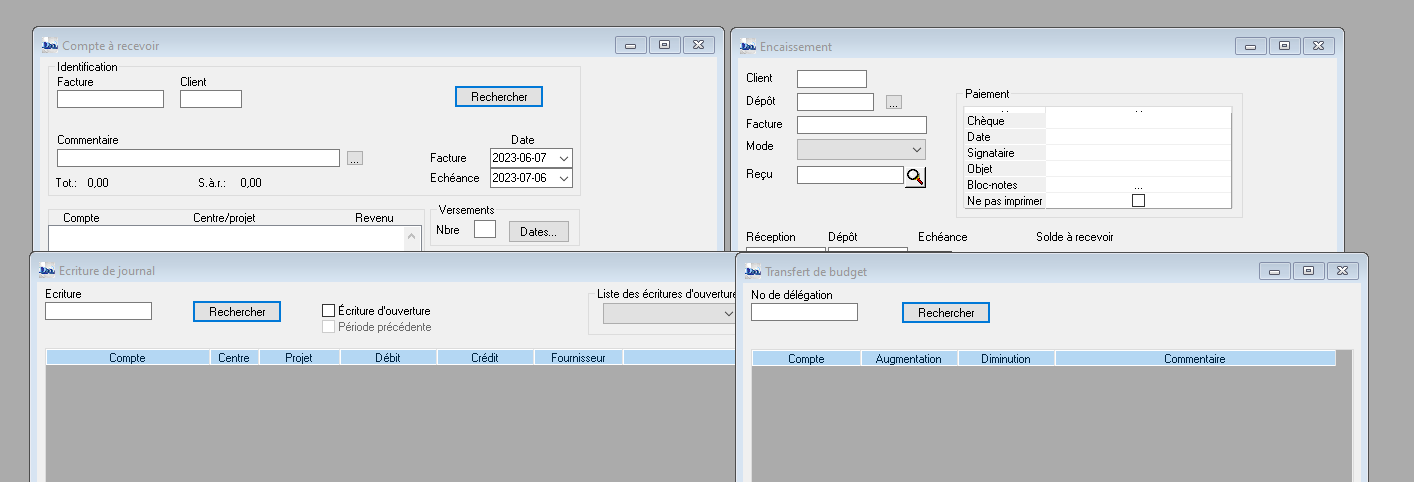
Task: Click the No de délégation input field
Action: click(x=804, y=312)
